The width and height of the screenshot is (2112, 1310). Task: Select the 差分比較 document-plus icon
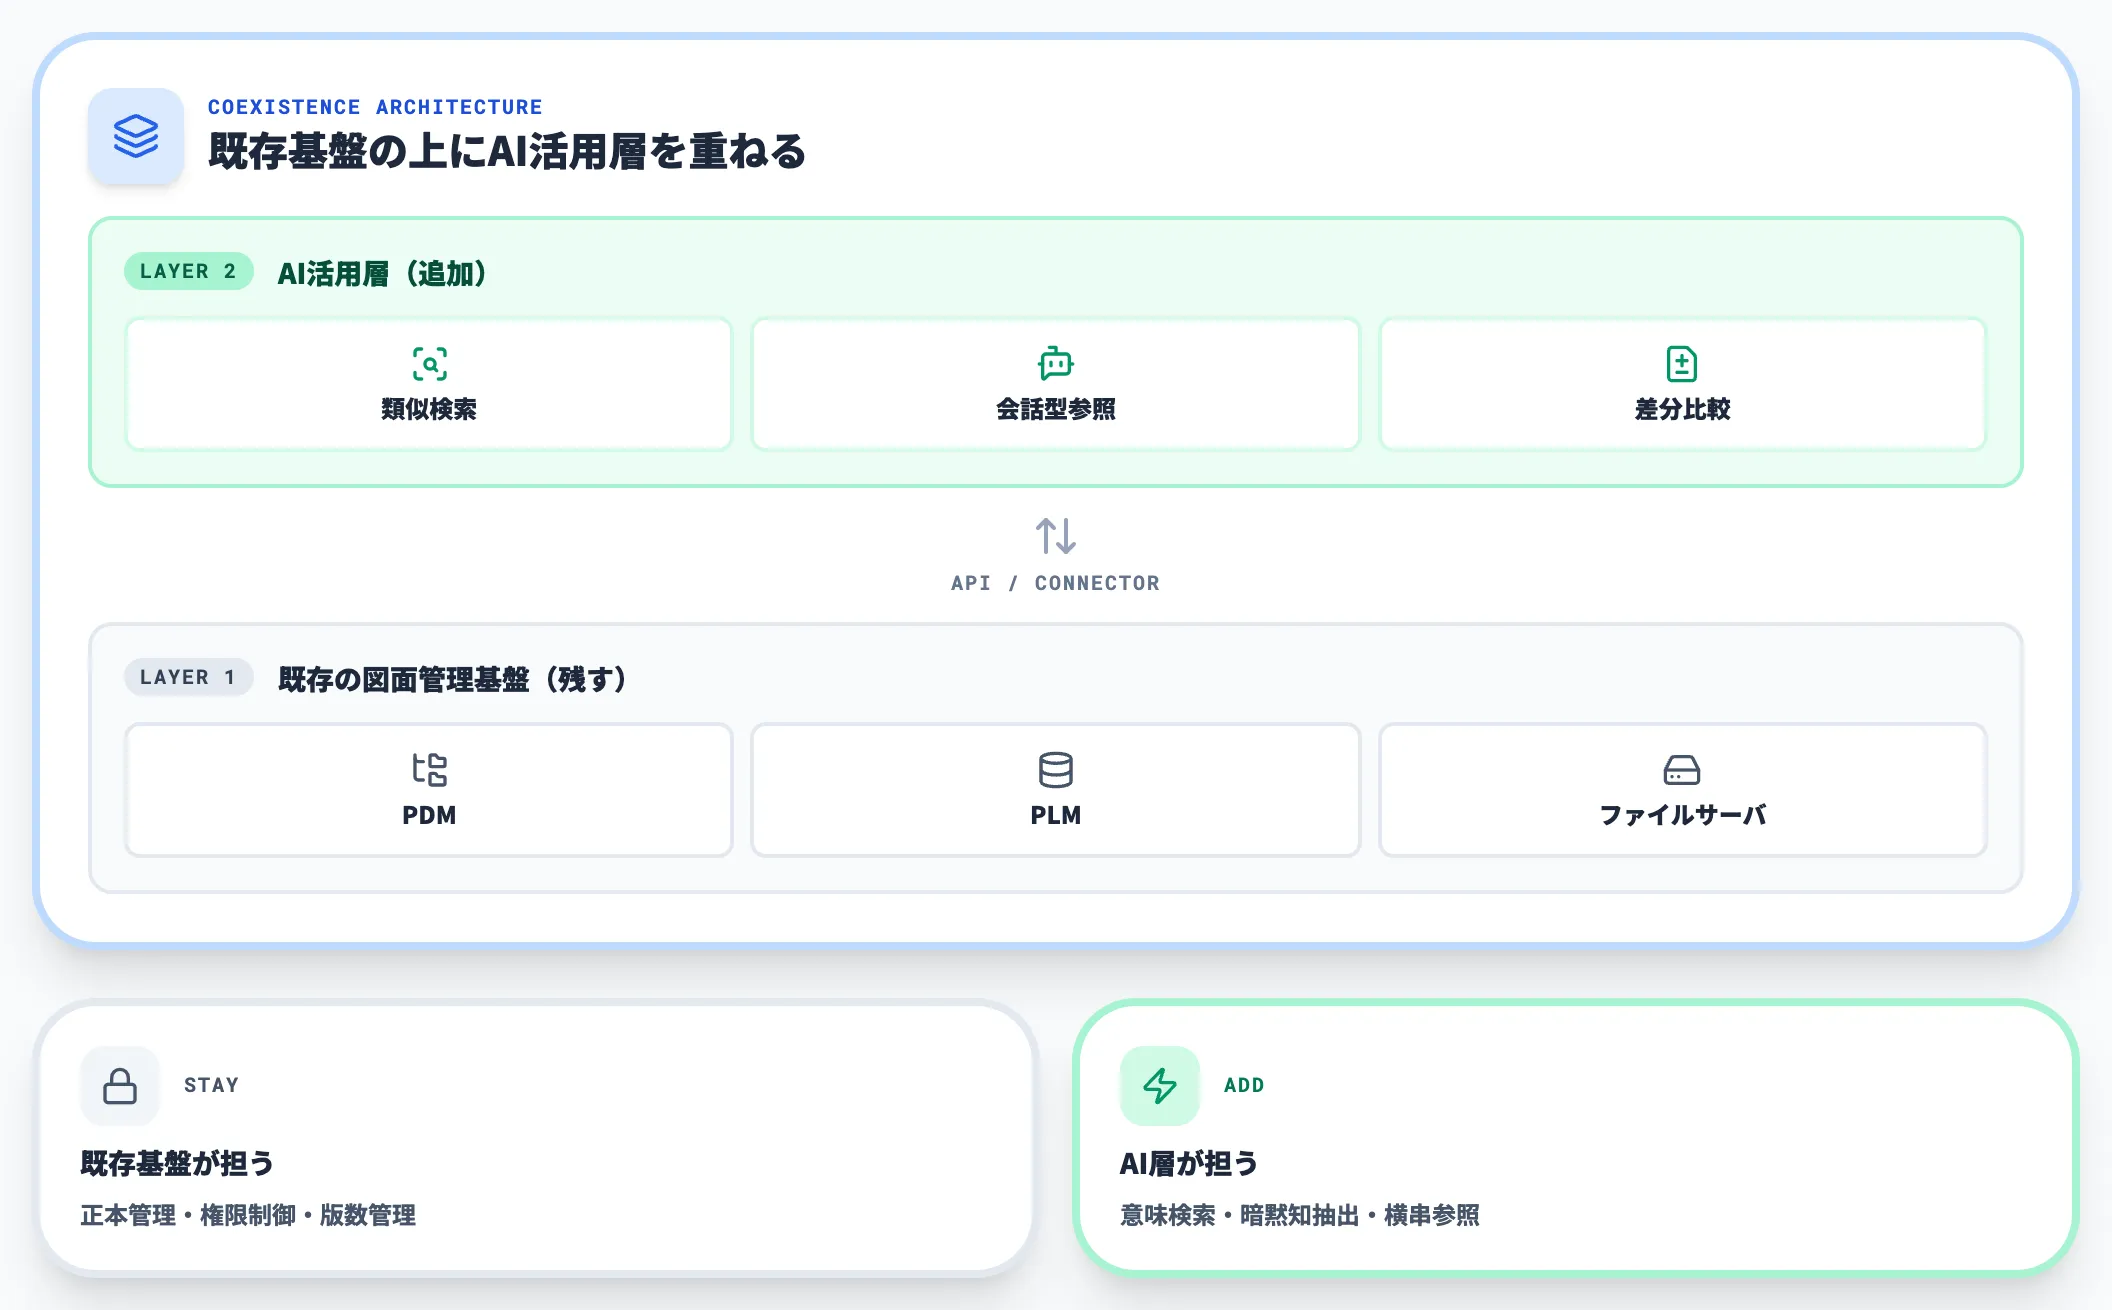1683,363
